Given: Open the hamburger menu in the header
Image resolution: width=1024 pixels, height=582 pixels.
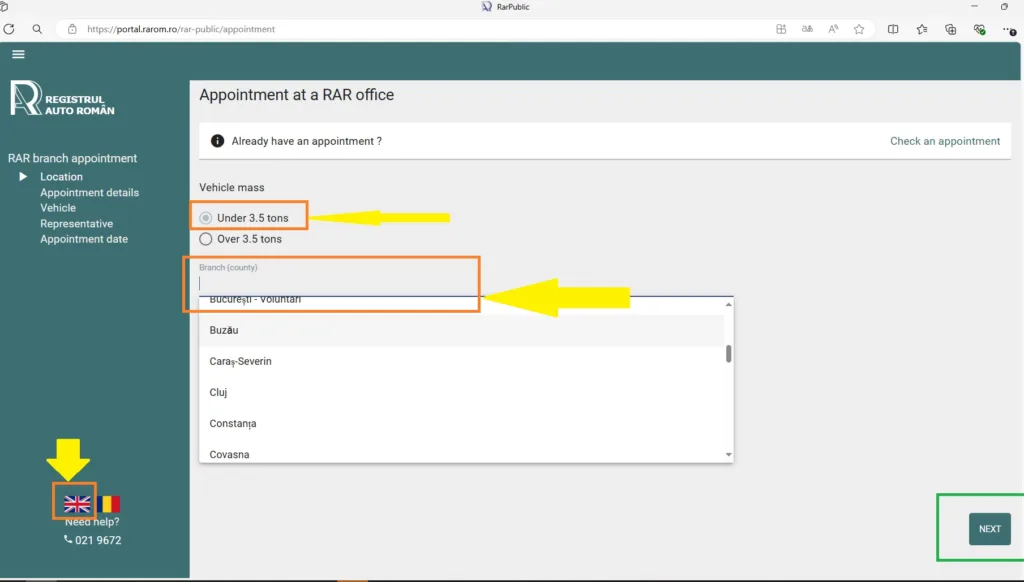Looking at the screenshot, I should pos(18,54).
